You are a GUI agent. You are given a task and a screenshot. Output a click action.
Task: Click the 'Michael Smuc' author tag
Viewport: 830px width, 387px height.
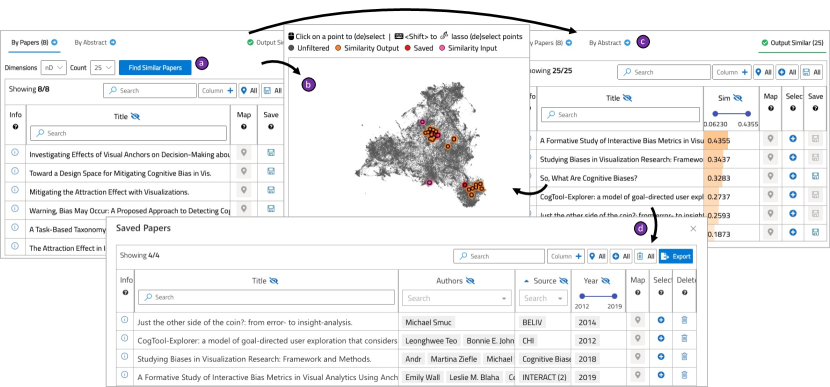coord(429,322)
